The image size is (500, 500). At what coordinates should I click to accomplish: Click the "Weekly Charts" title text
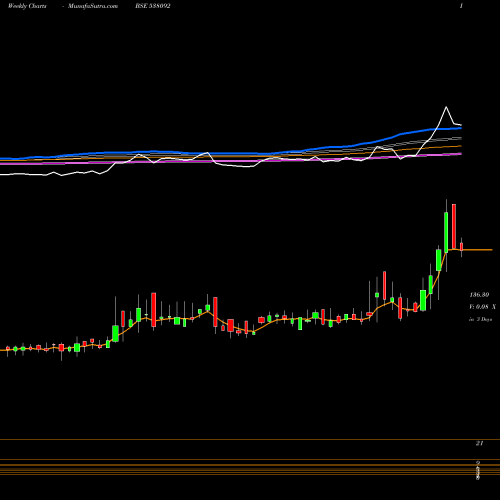coord(27,6)
